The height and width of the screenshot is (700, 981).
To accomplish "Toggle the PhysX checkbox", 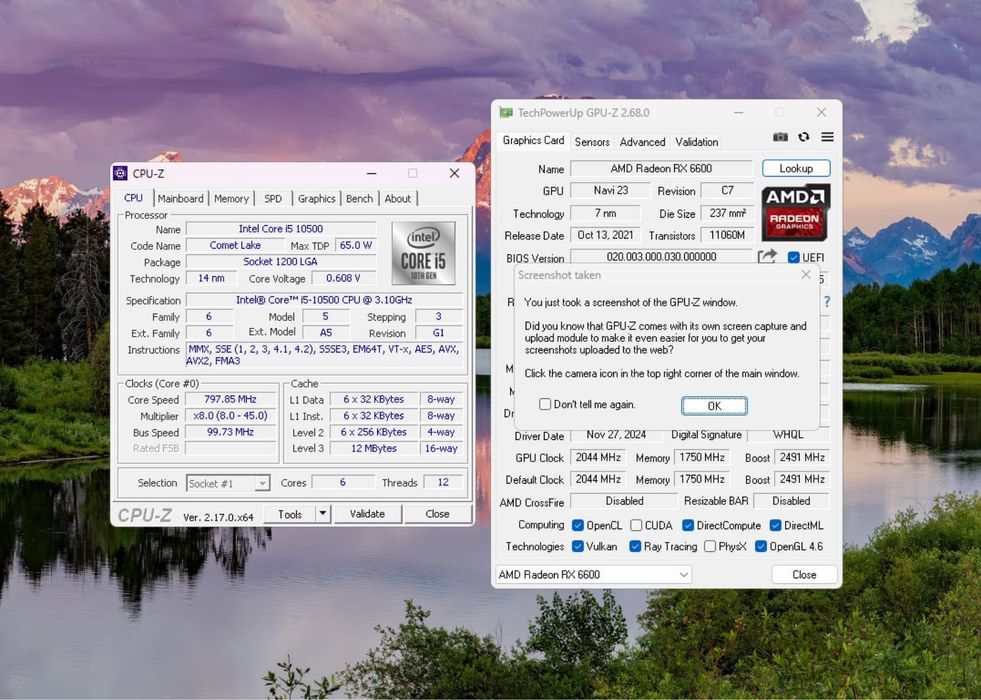I will (710, 546).
